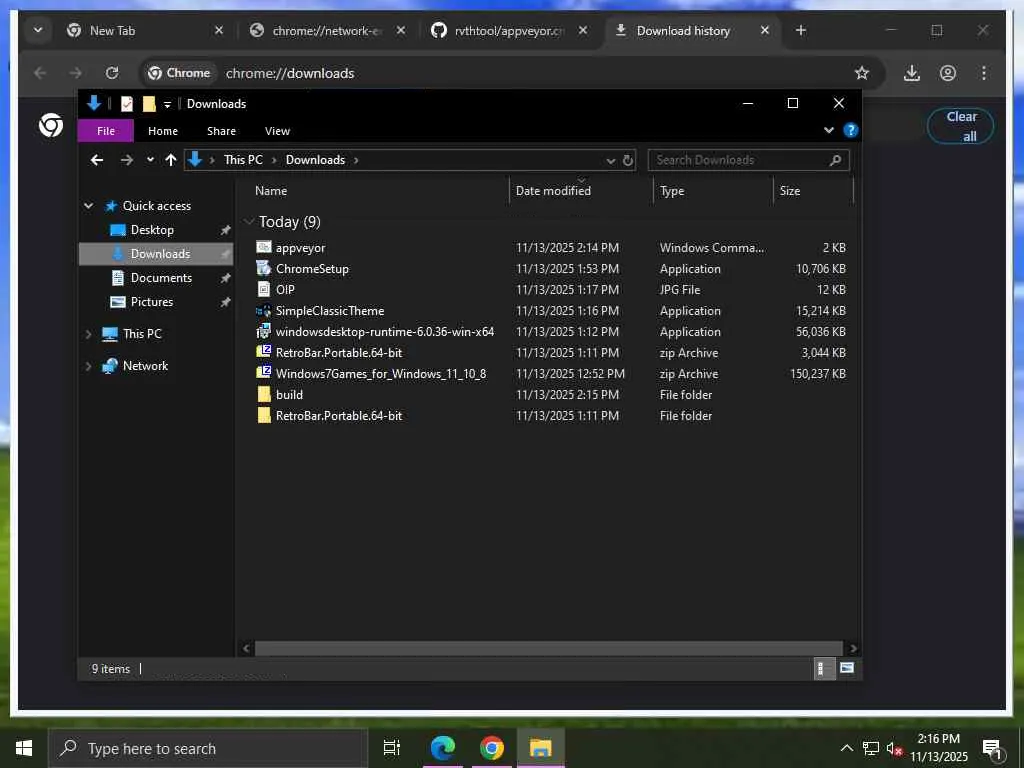Open Microsoft Edge from taskbar

442,748
